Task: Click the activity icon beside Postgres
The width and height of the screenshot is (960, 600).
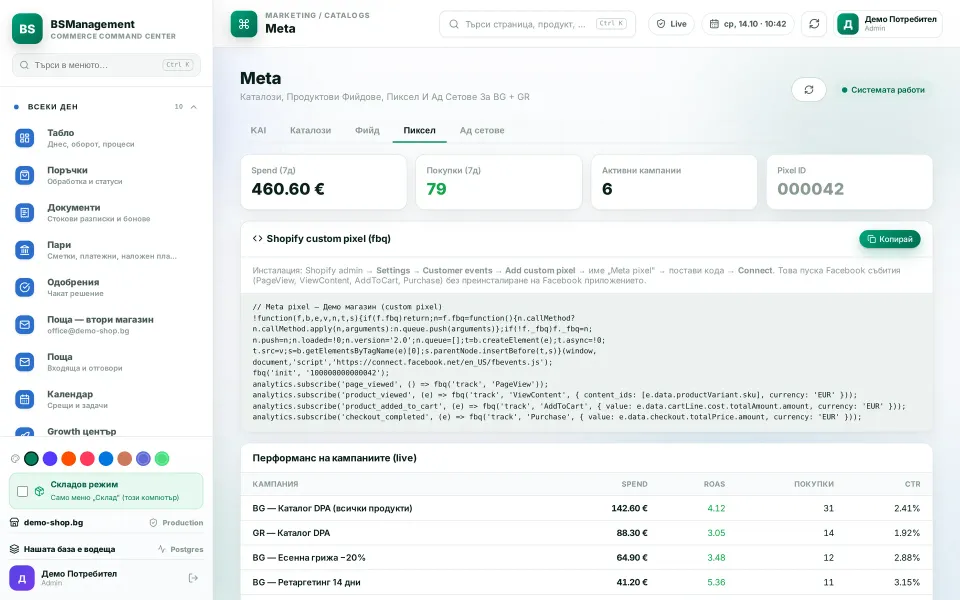Action: coord(162,549)
